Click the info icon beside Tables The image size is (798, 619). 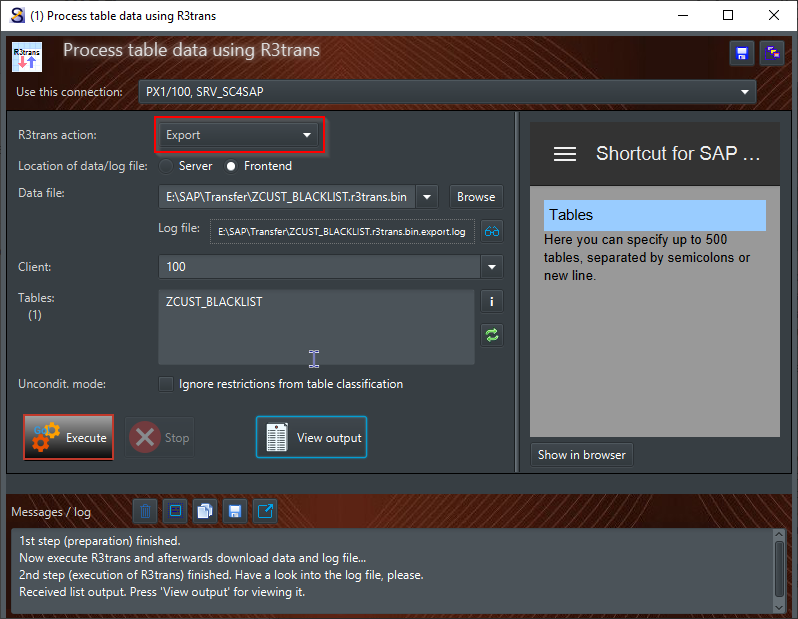pos(491,301)
